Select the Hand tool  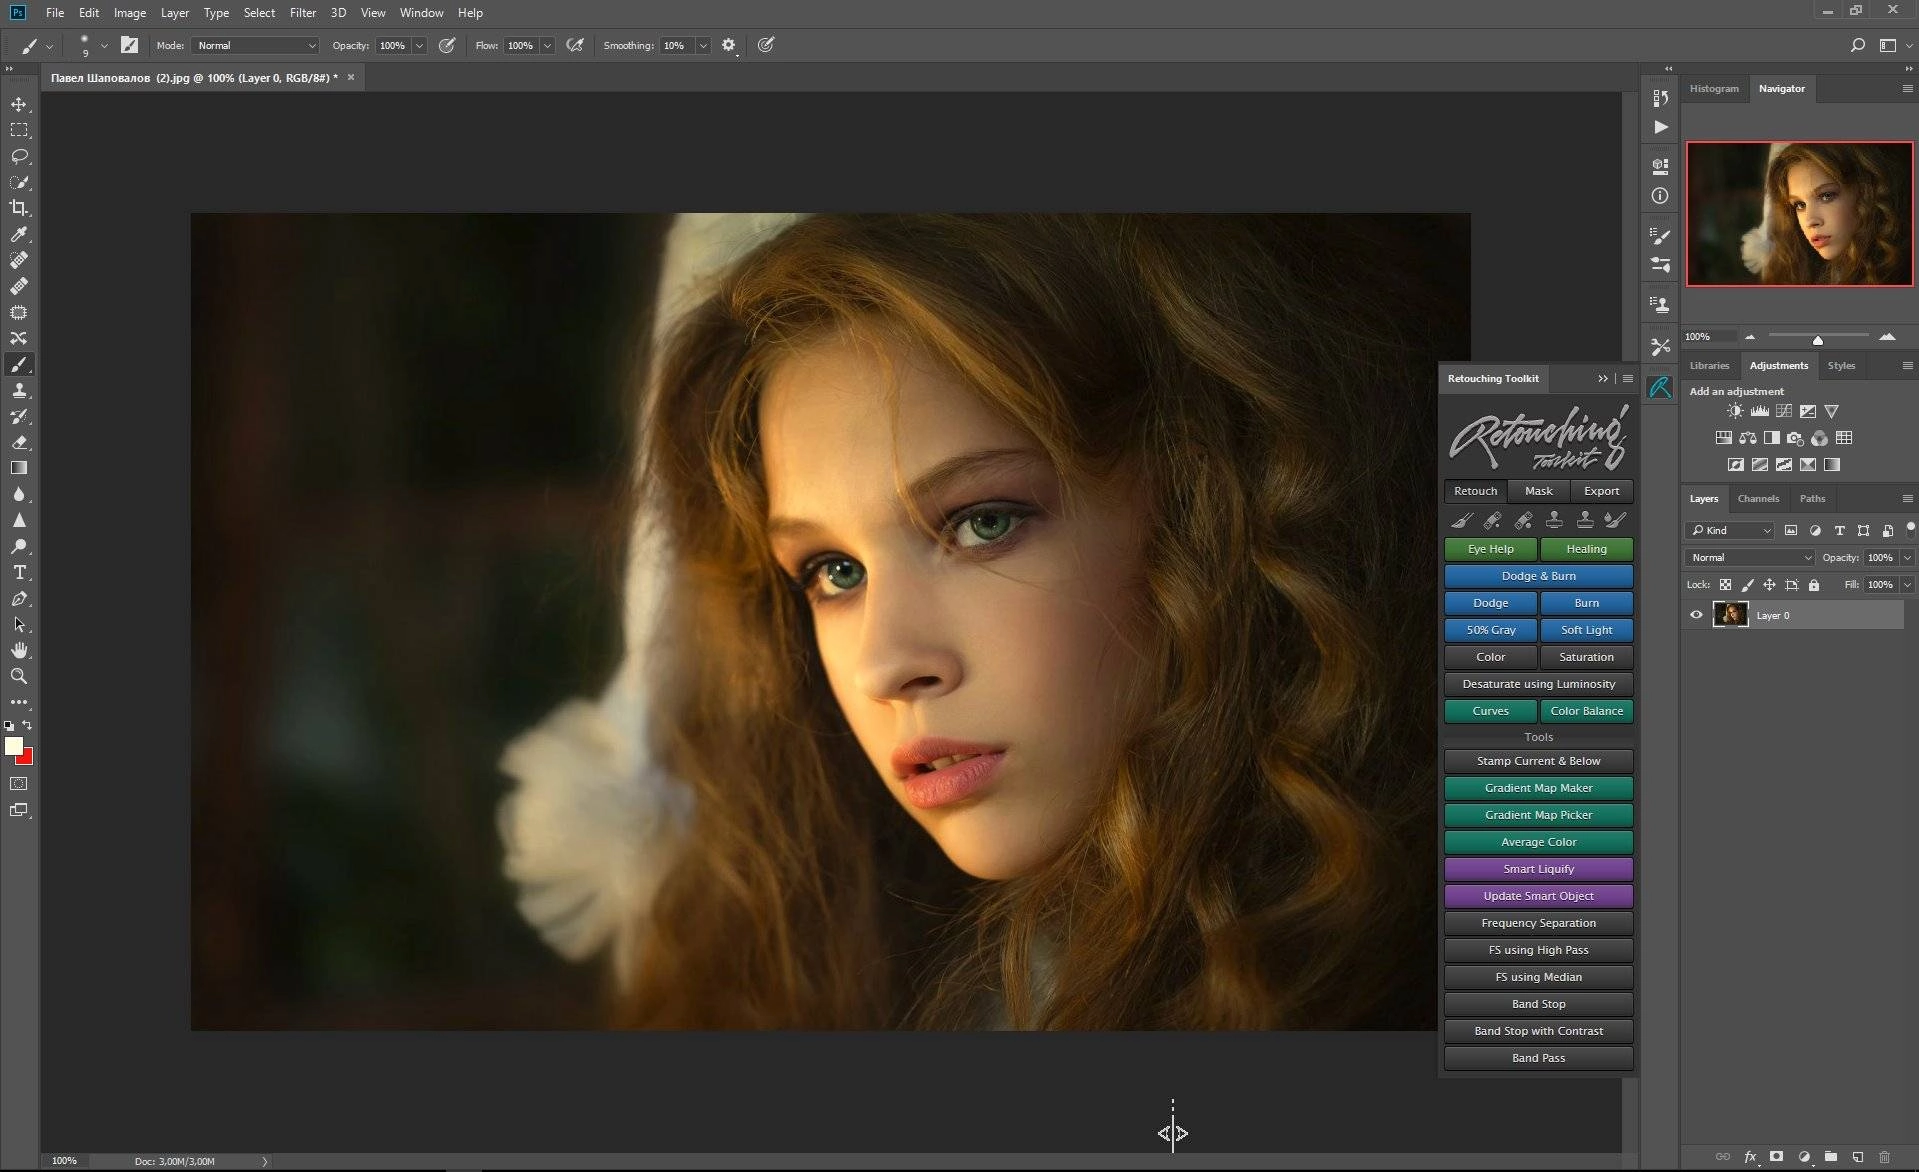(x=19, y=650)
